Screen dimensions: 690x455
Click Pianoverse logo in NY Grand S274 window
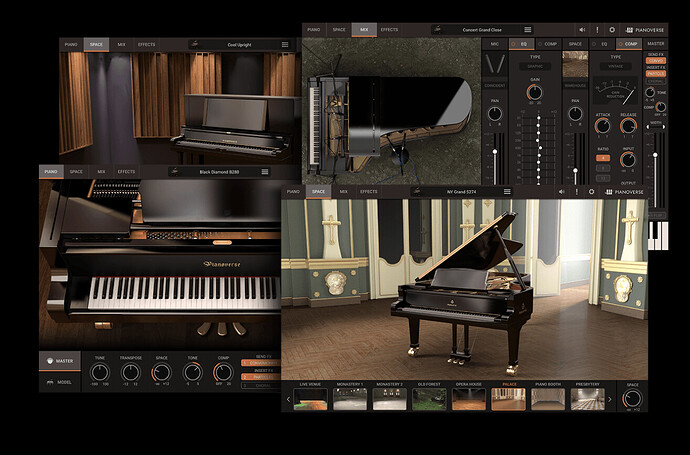point(624,192)
